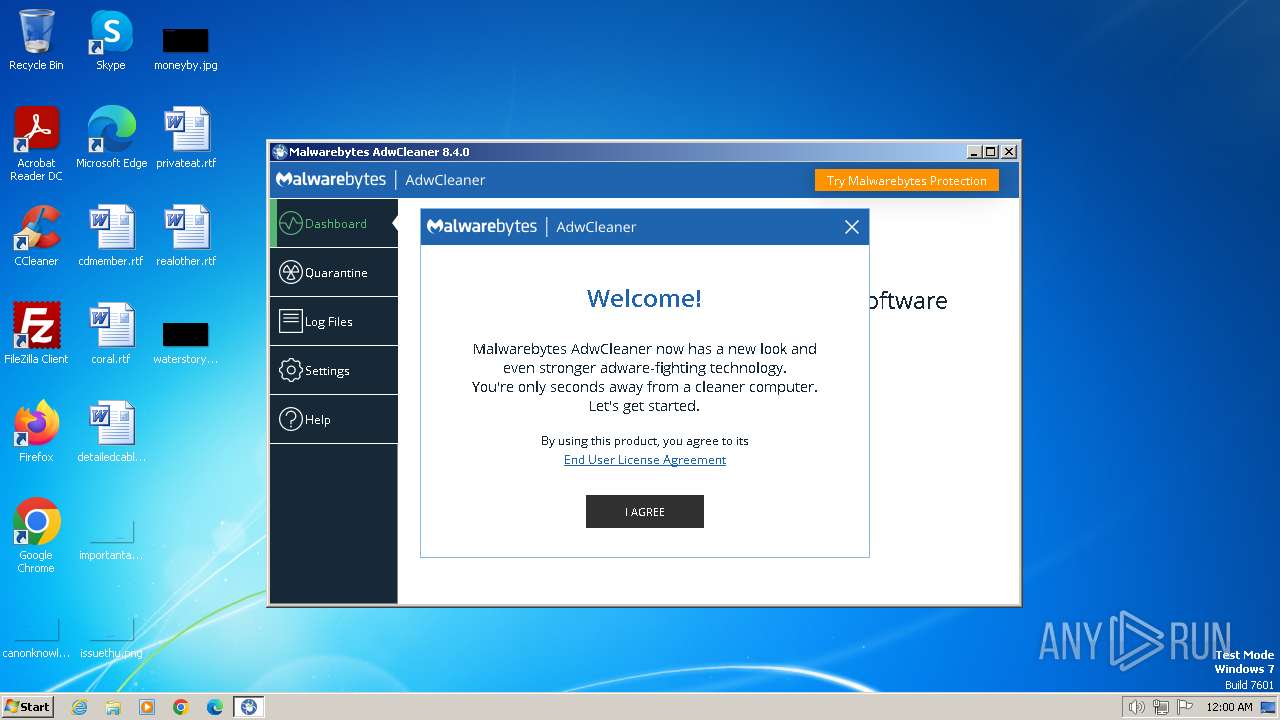This screenshot has width=1280, height=720.
Task: Click the taskbar clock showing 12:00 AM
Action: [x=1229, y=707]
